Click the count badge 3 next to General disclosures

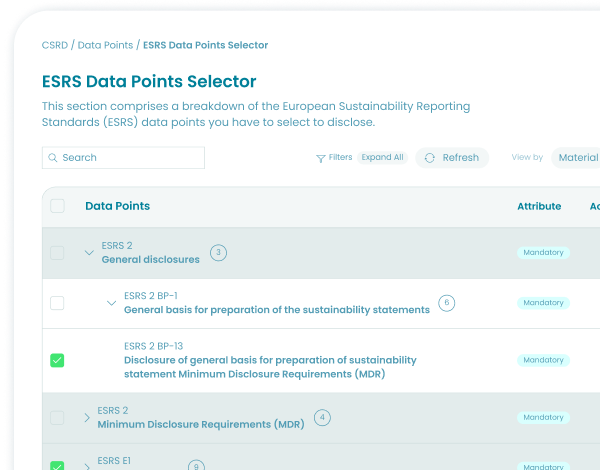[x=218, y=253]
